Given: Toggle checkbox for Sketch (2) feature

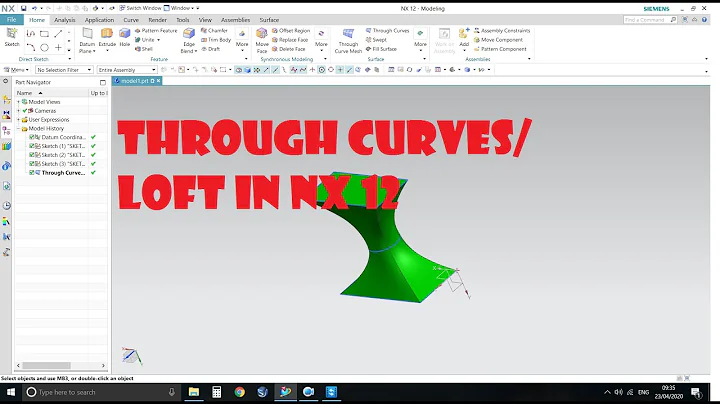Looking at the screenshot, I should pyautogui.click(x=32, y=155).
